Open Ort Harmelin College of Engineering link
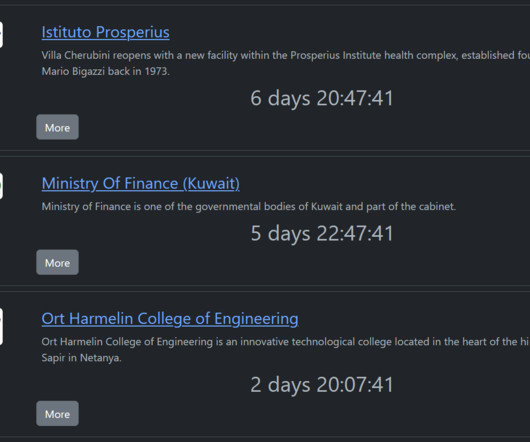The image size is (530, 442). 170,319
